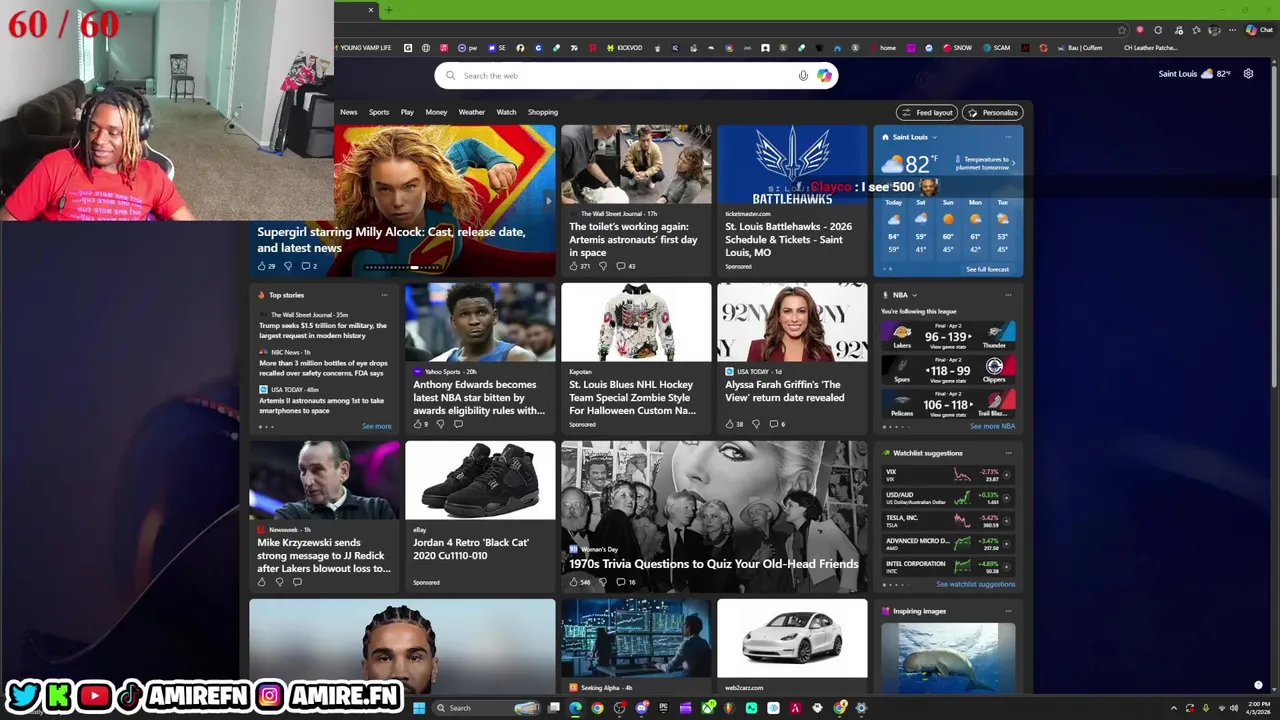Click in the Search the web field

pyautogui.click(x=636, y=75)
